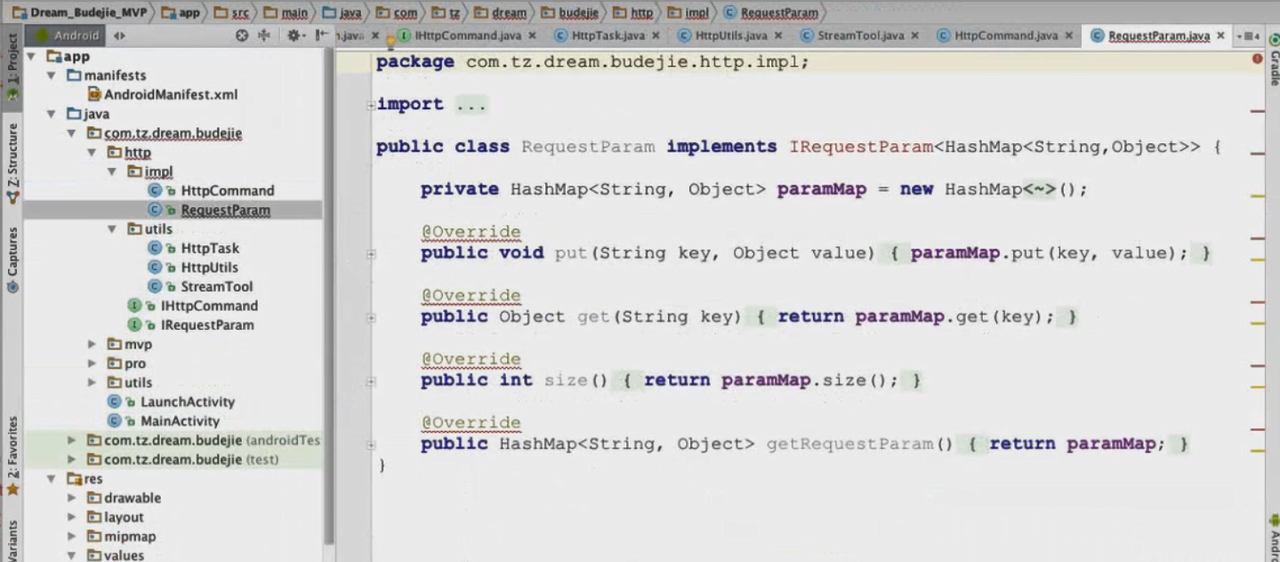Viewport: 1280px width, 562px height.
Task: Close the RequestParam.java tab
Action: click(x=1221, y=35)
